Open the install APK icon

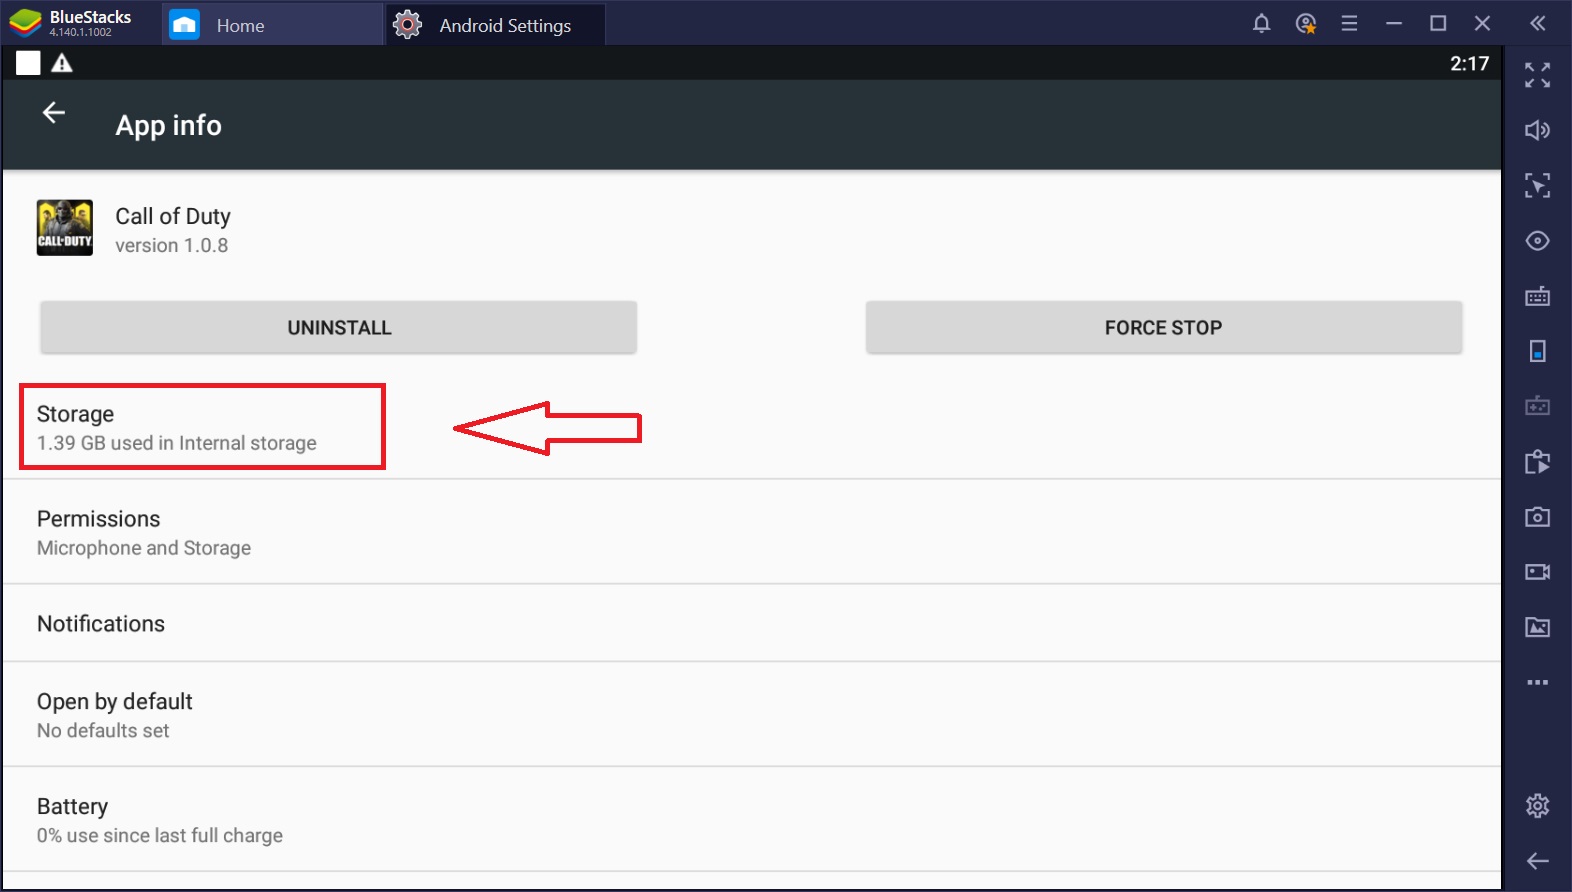(x=1538, y=461)
